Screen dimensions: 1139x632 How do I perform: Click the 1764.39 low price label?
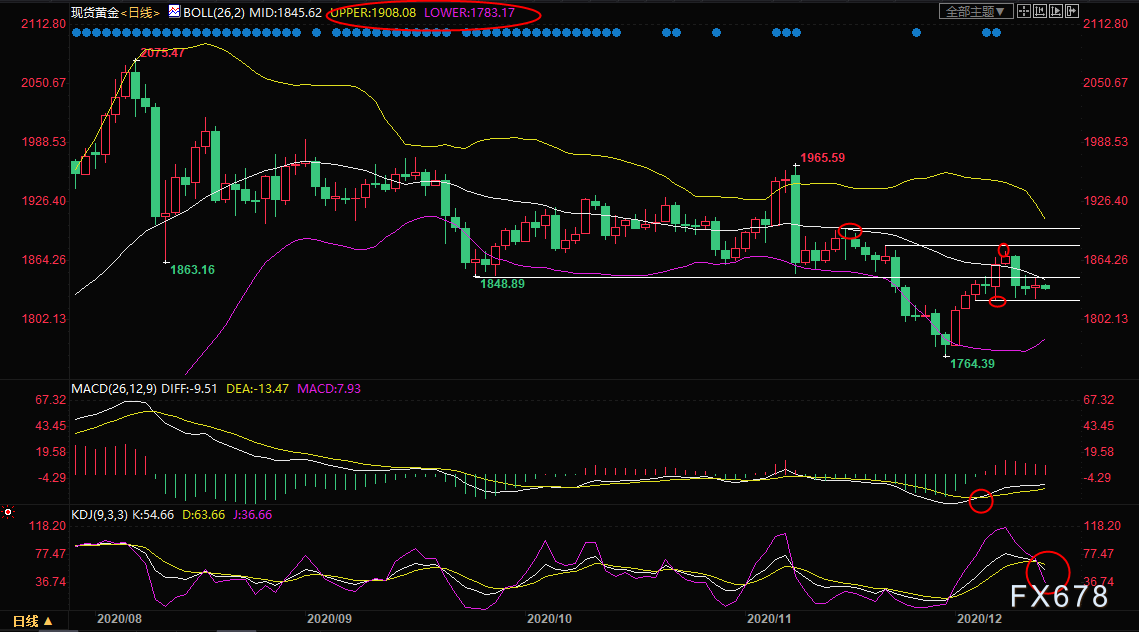pyautogui.click(x=972, y=363)
